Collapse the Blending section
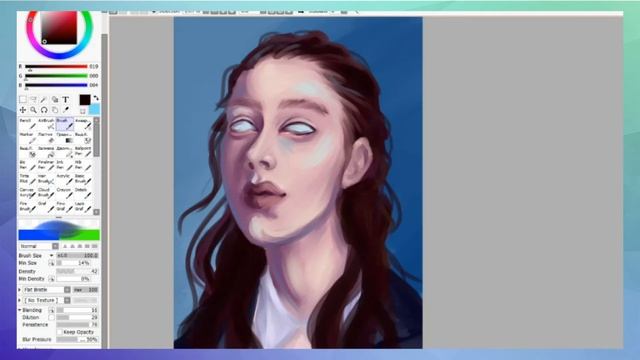640x360 pixels. [x=20, y=310]
